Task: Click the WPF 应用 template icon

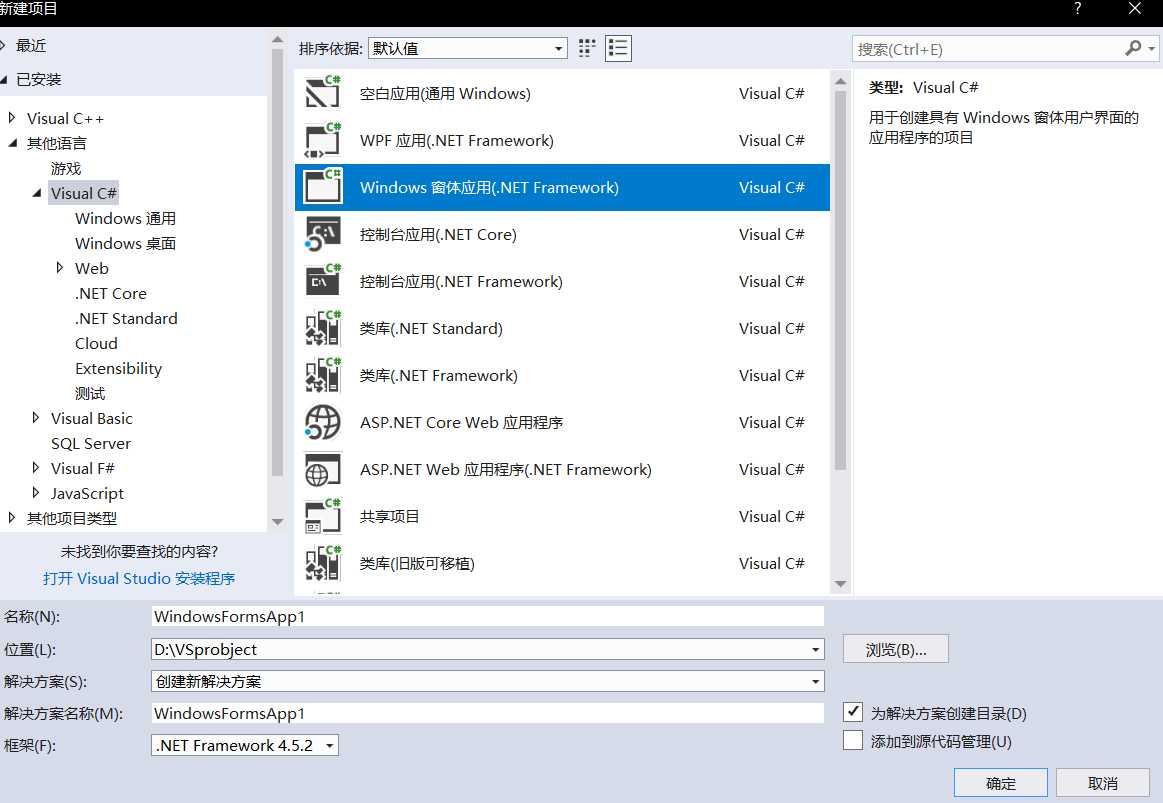Action: pyautogui.click(x=323, y=140)
